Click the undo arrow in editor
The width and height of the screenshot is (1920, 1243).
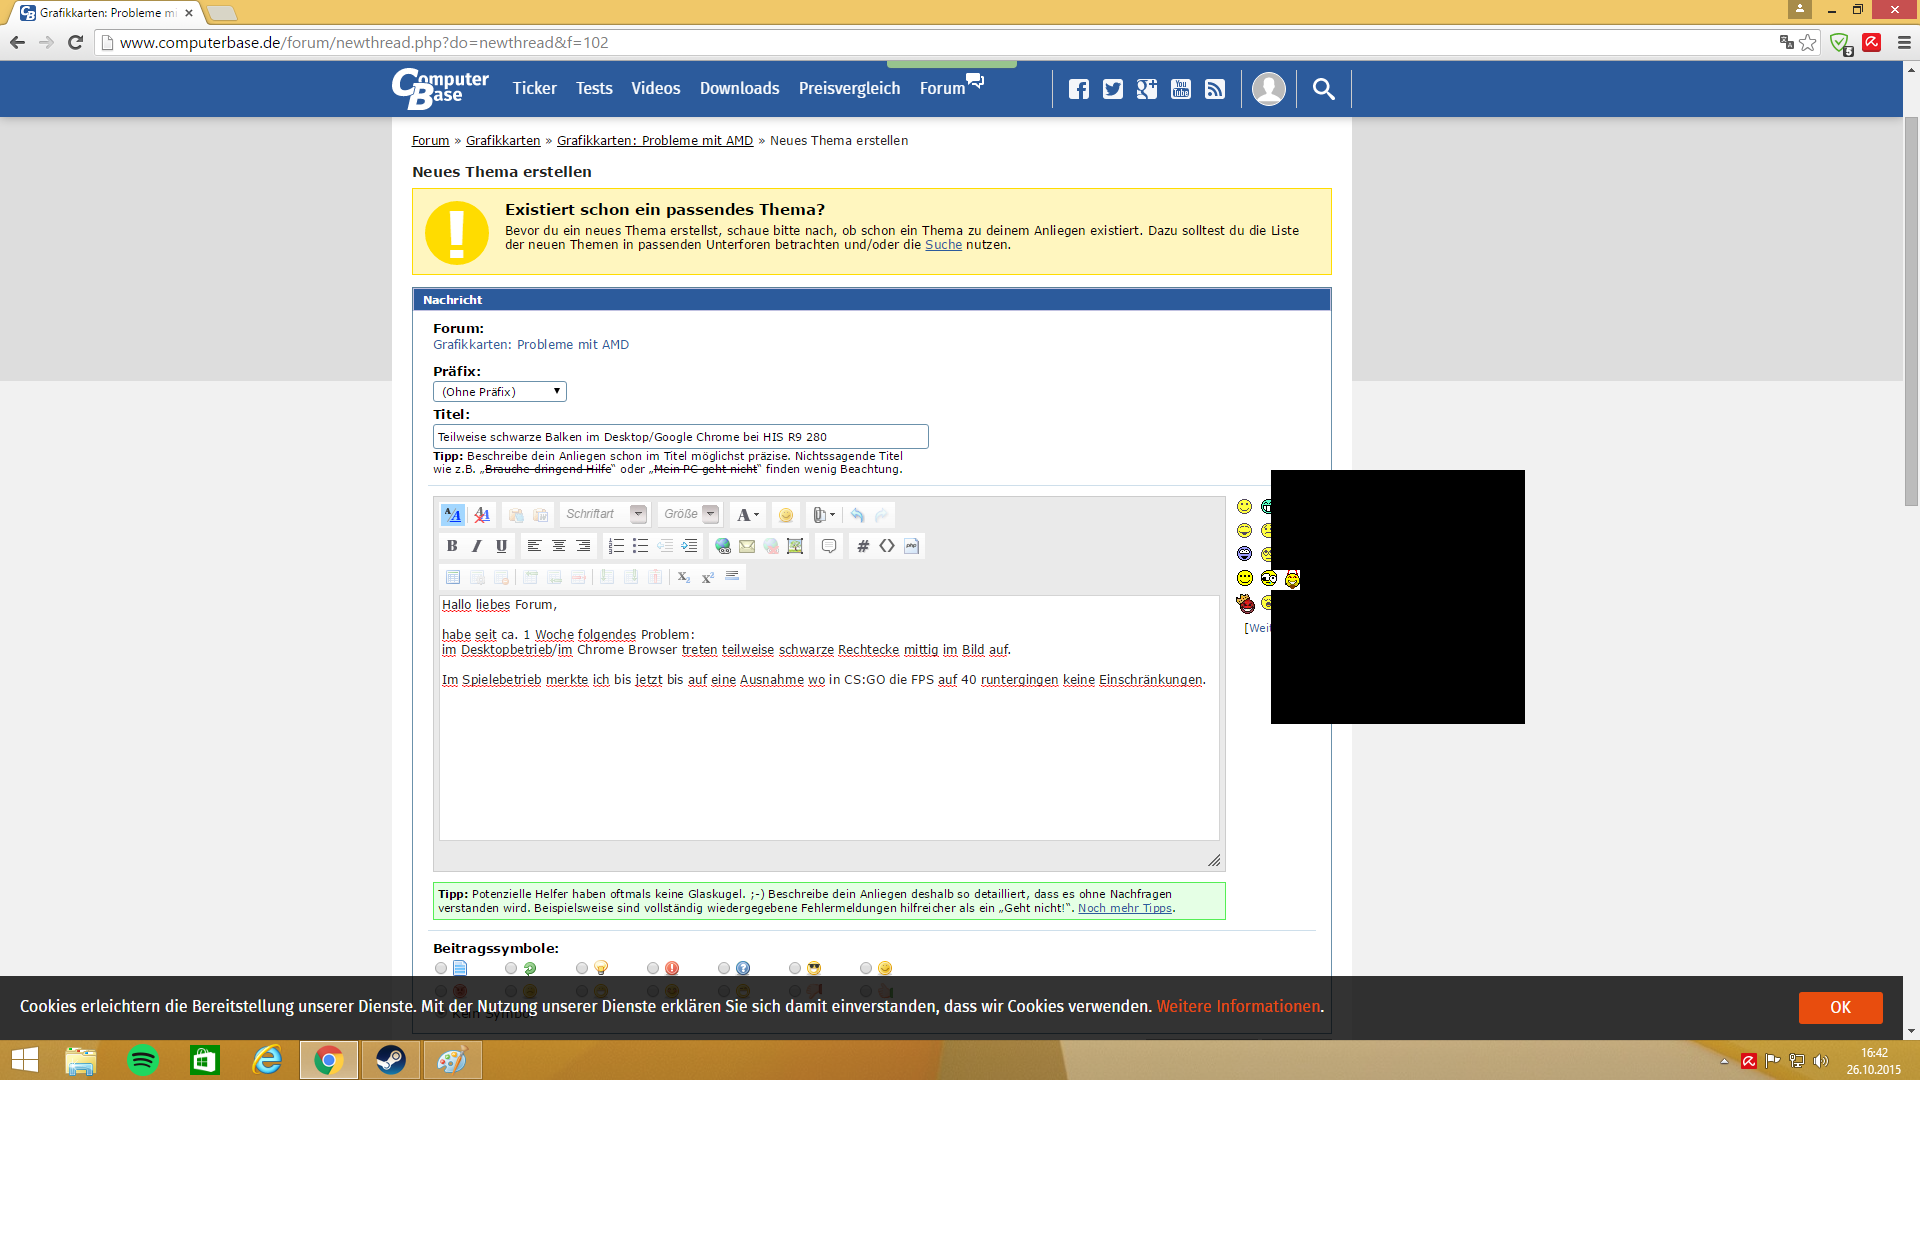coord(857,515)
